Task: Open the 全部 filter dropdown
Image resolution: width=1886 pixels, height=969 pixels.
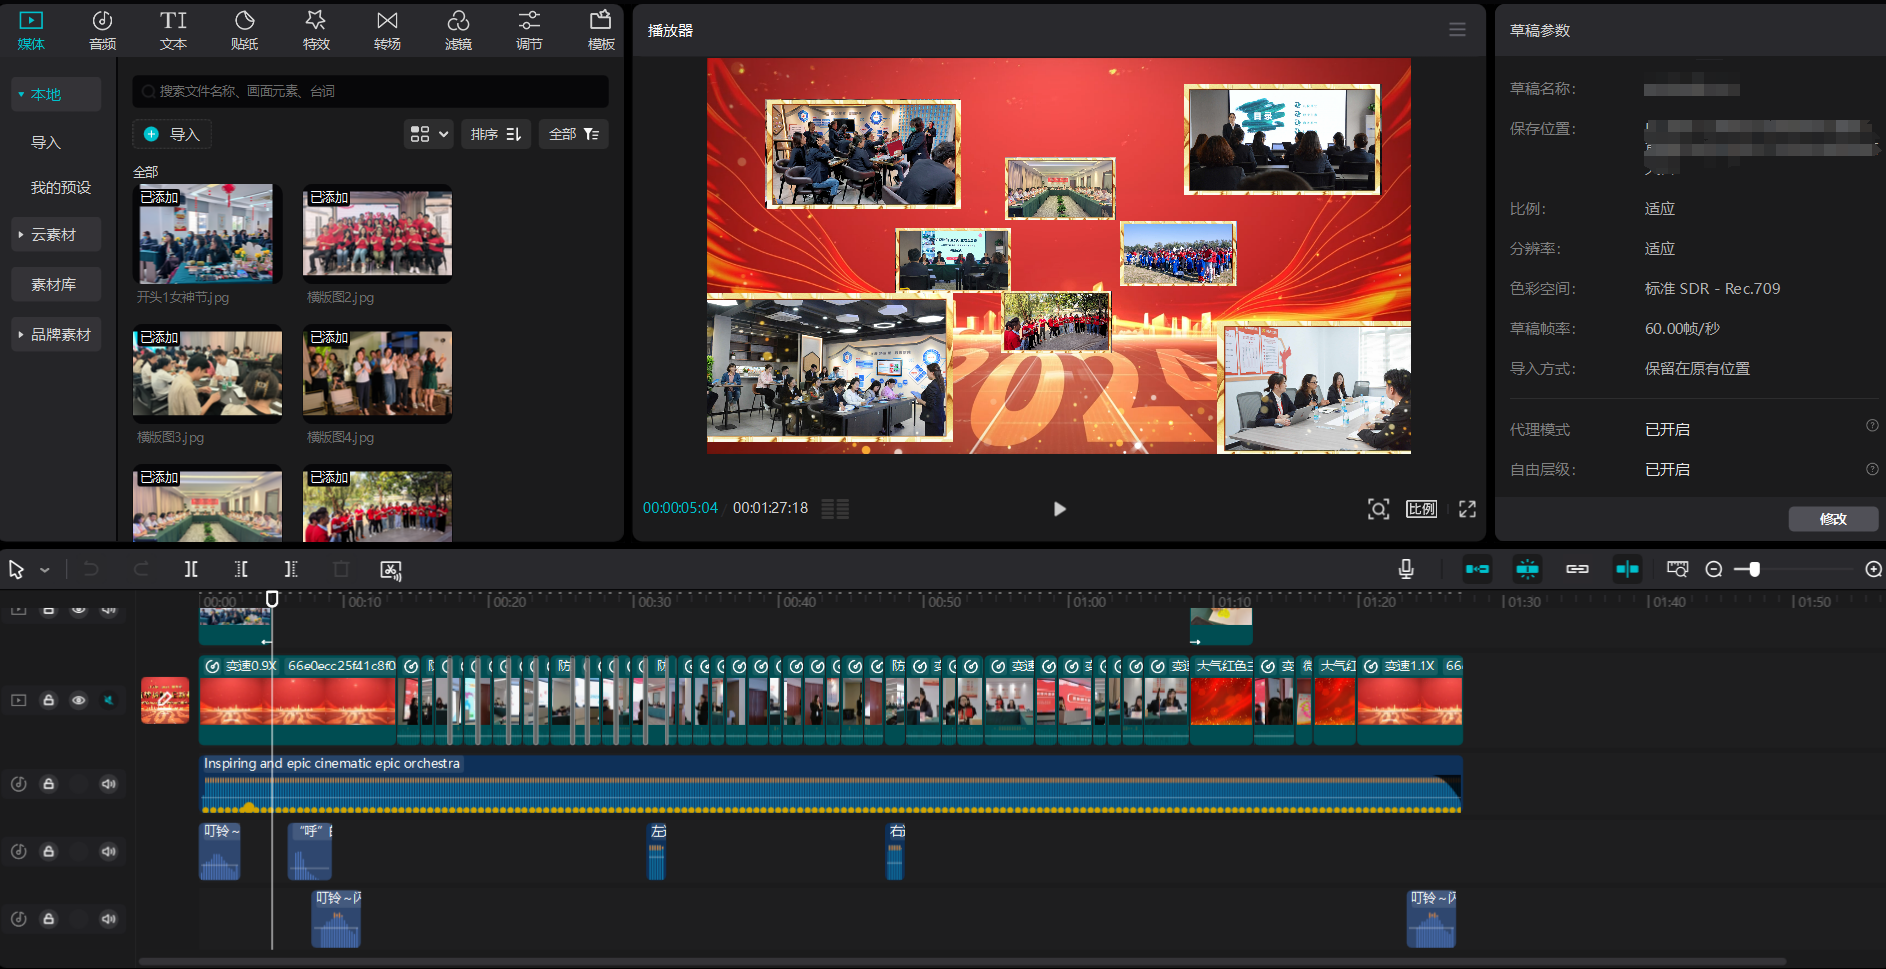Action: [573, 134]
